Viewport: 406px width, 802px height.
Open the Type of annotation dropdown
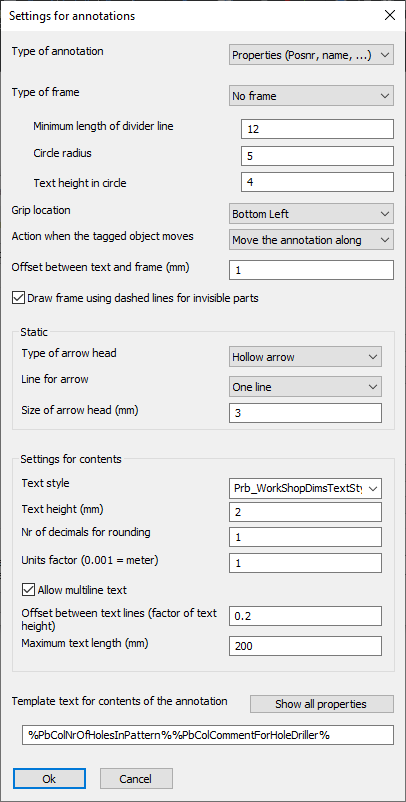point(311,55)
